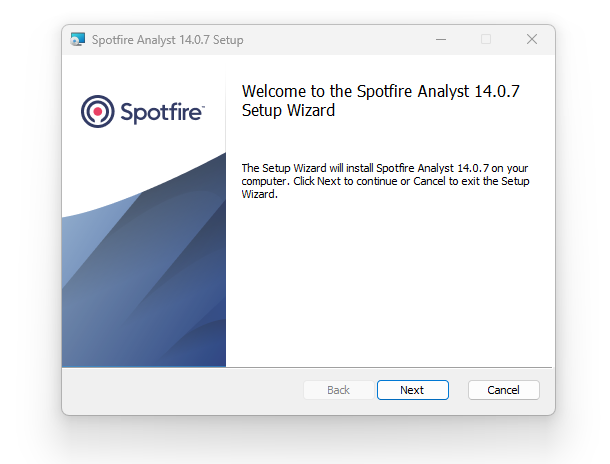Click the 'Spotfire Analyst 14.0.7 Setup' title text
Image resolution: width=610 pixels, height=464 pixels.
[x=168, y=40]
